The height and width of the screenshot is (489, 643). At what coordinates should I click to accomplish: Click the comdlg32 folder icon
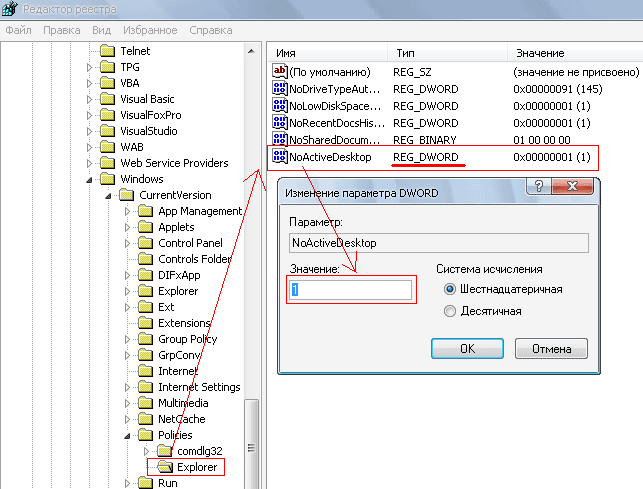(164, 451)
